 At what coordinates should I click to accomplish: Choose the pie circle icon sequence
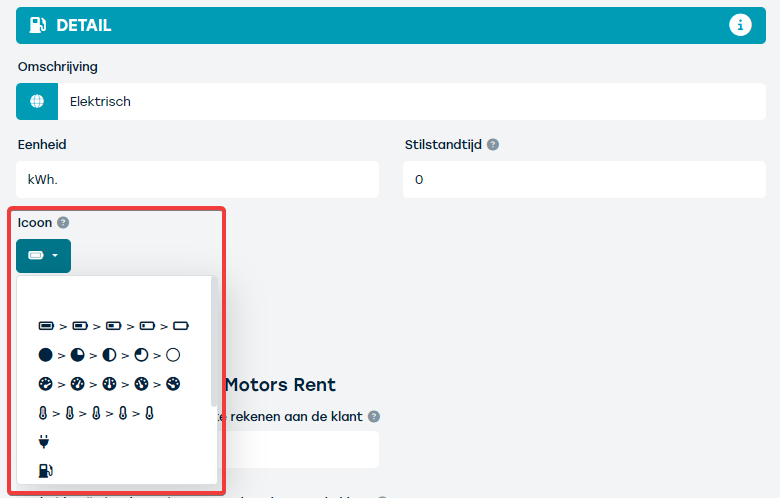point(109,355)
